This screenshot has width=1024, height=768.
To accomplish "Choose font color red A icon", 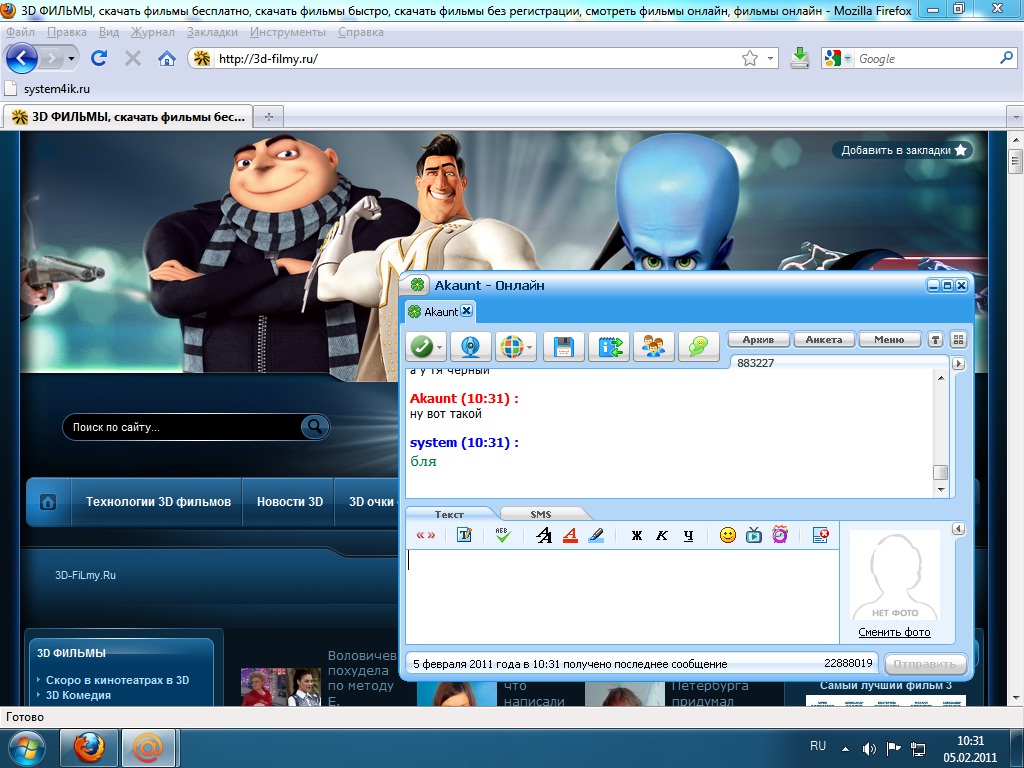I will [570, 536].
